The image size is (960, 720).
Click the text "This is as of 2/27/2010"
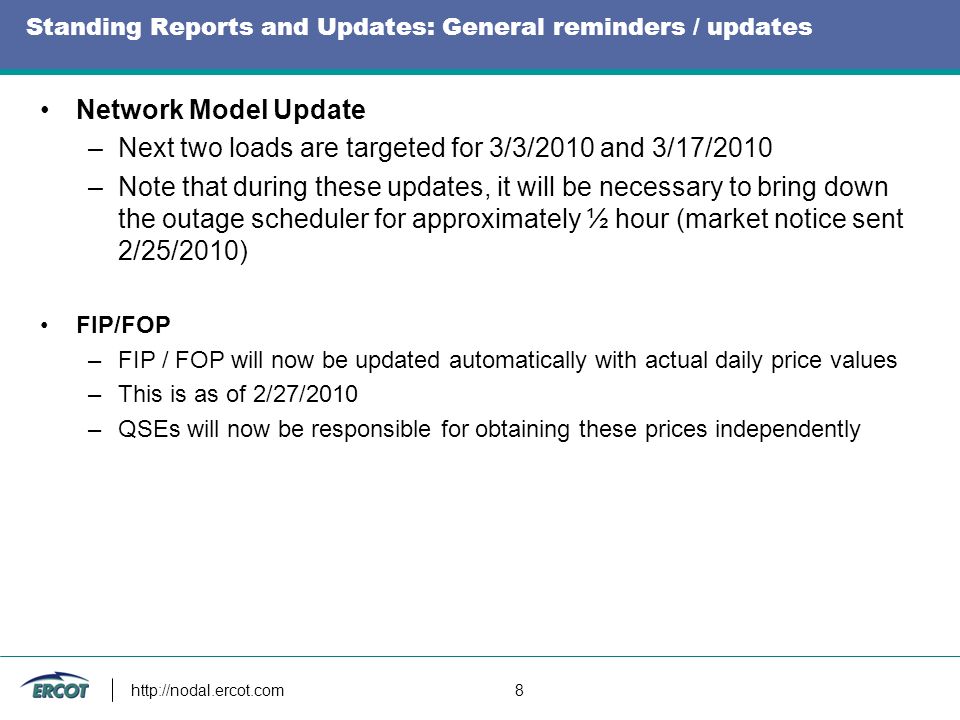(238, 394)
